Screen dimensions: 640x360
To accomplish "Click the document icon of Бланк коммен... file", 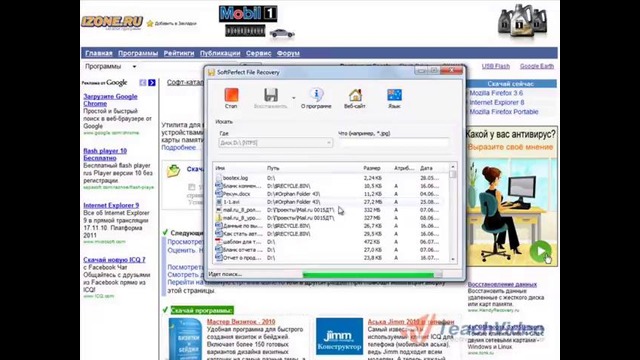I will [219, 186].
